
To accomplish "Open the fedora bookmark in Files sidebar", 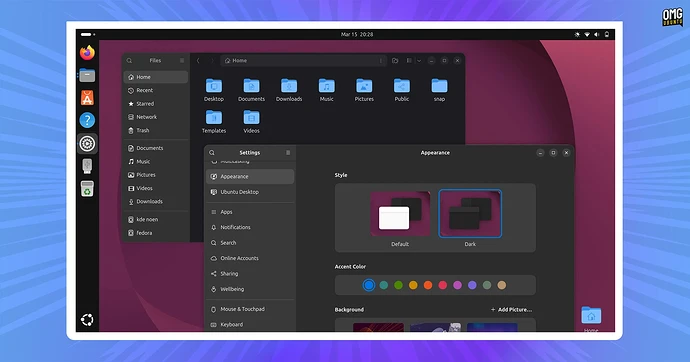I will 156,233.
